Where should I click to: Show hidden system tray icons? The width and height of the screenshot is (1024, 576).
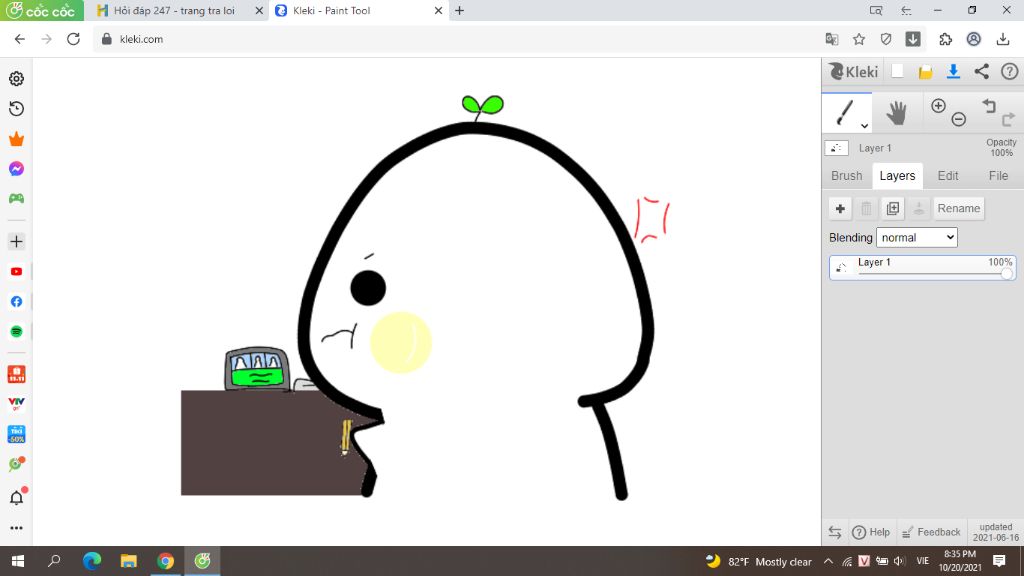(x=828, y=561)
